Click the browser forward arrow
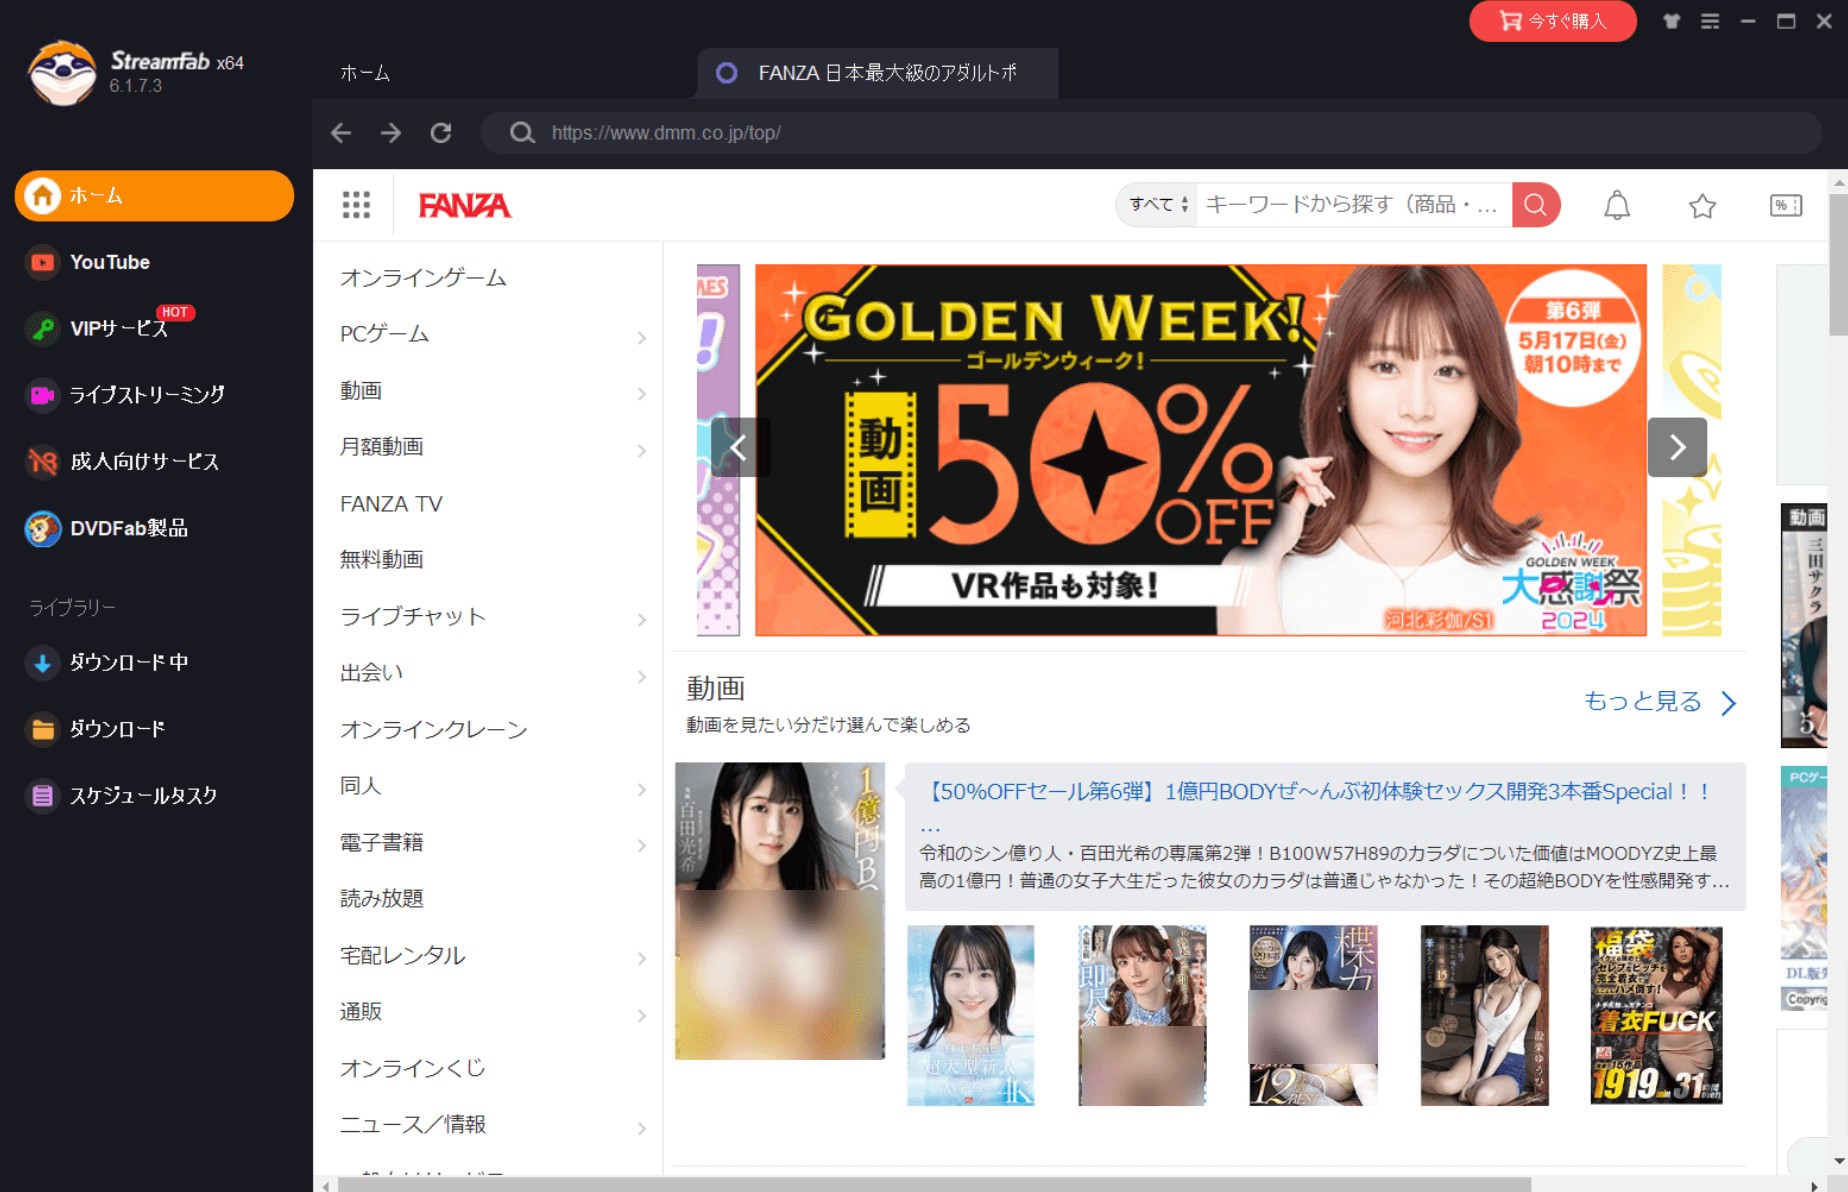 [x=391, y=133]
